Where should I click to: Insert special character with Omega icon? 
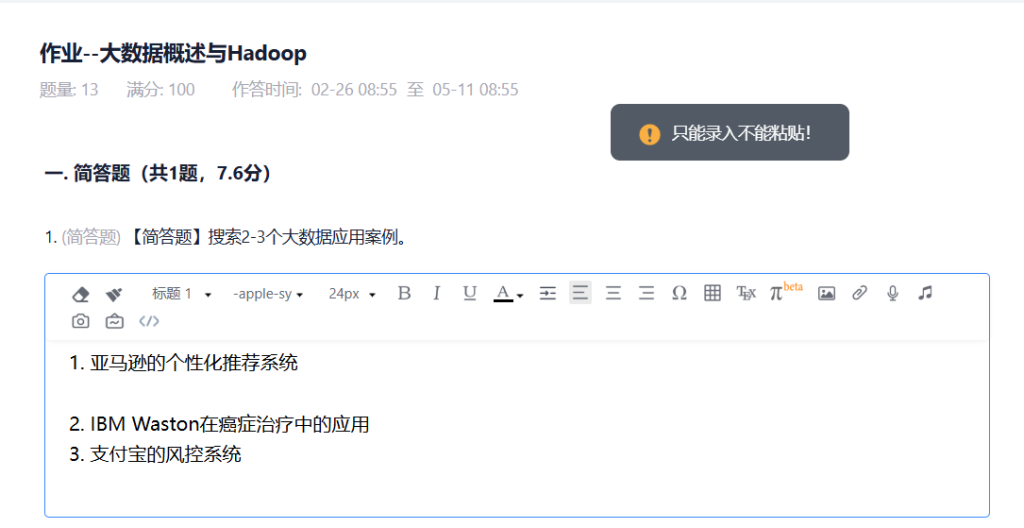click(679, 293)
